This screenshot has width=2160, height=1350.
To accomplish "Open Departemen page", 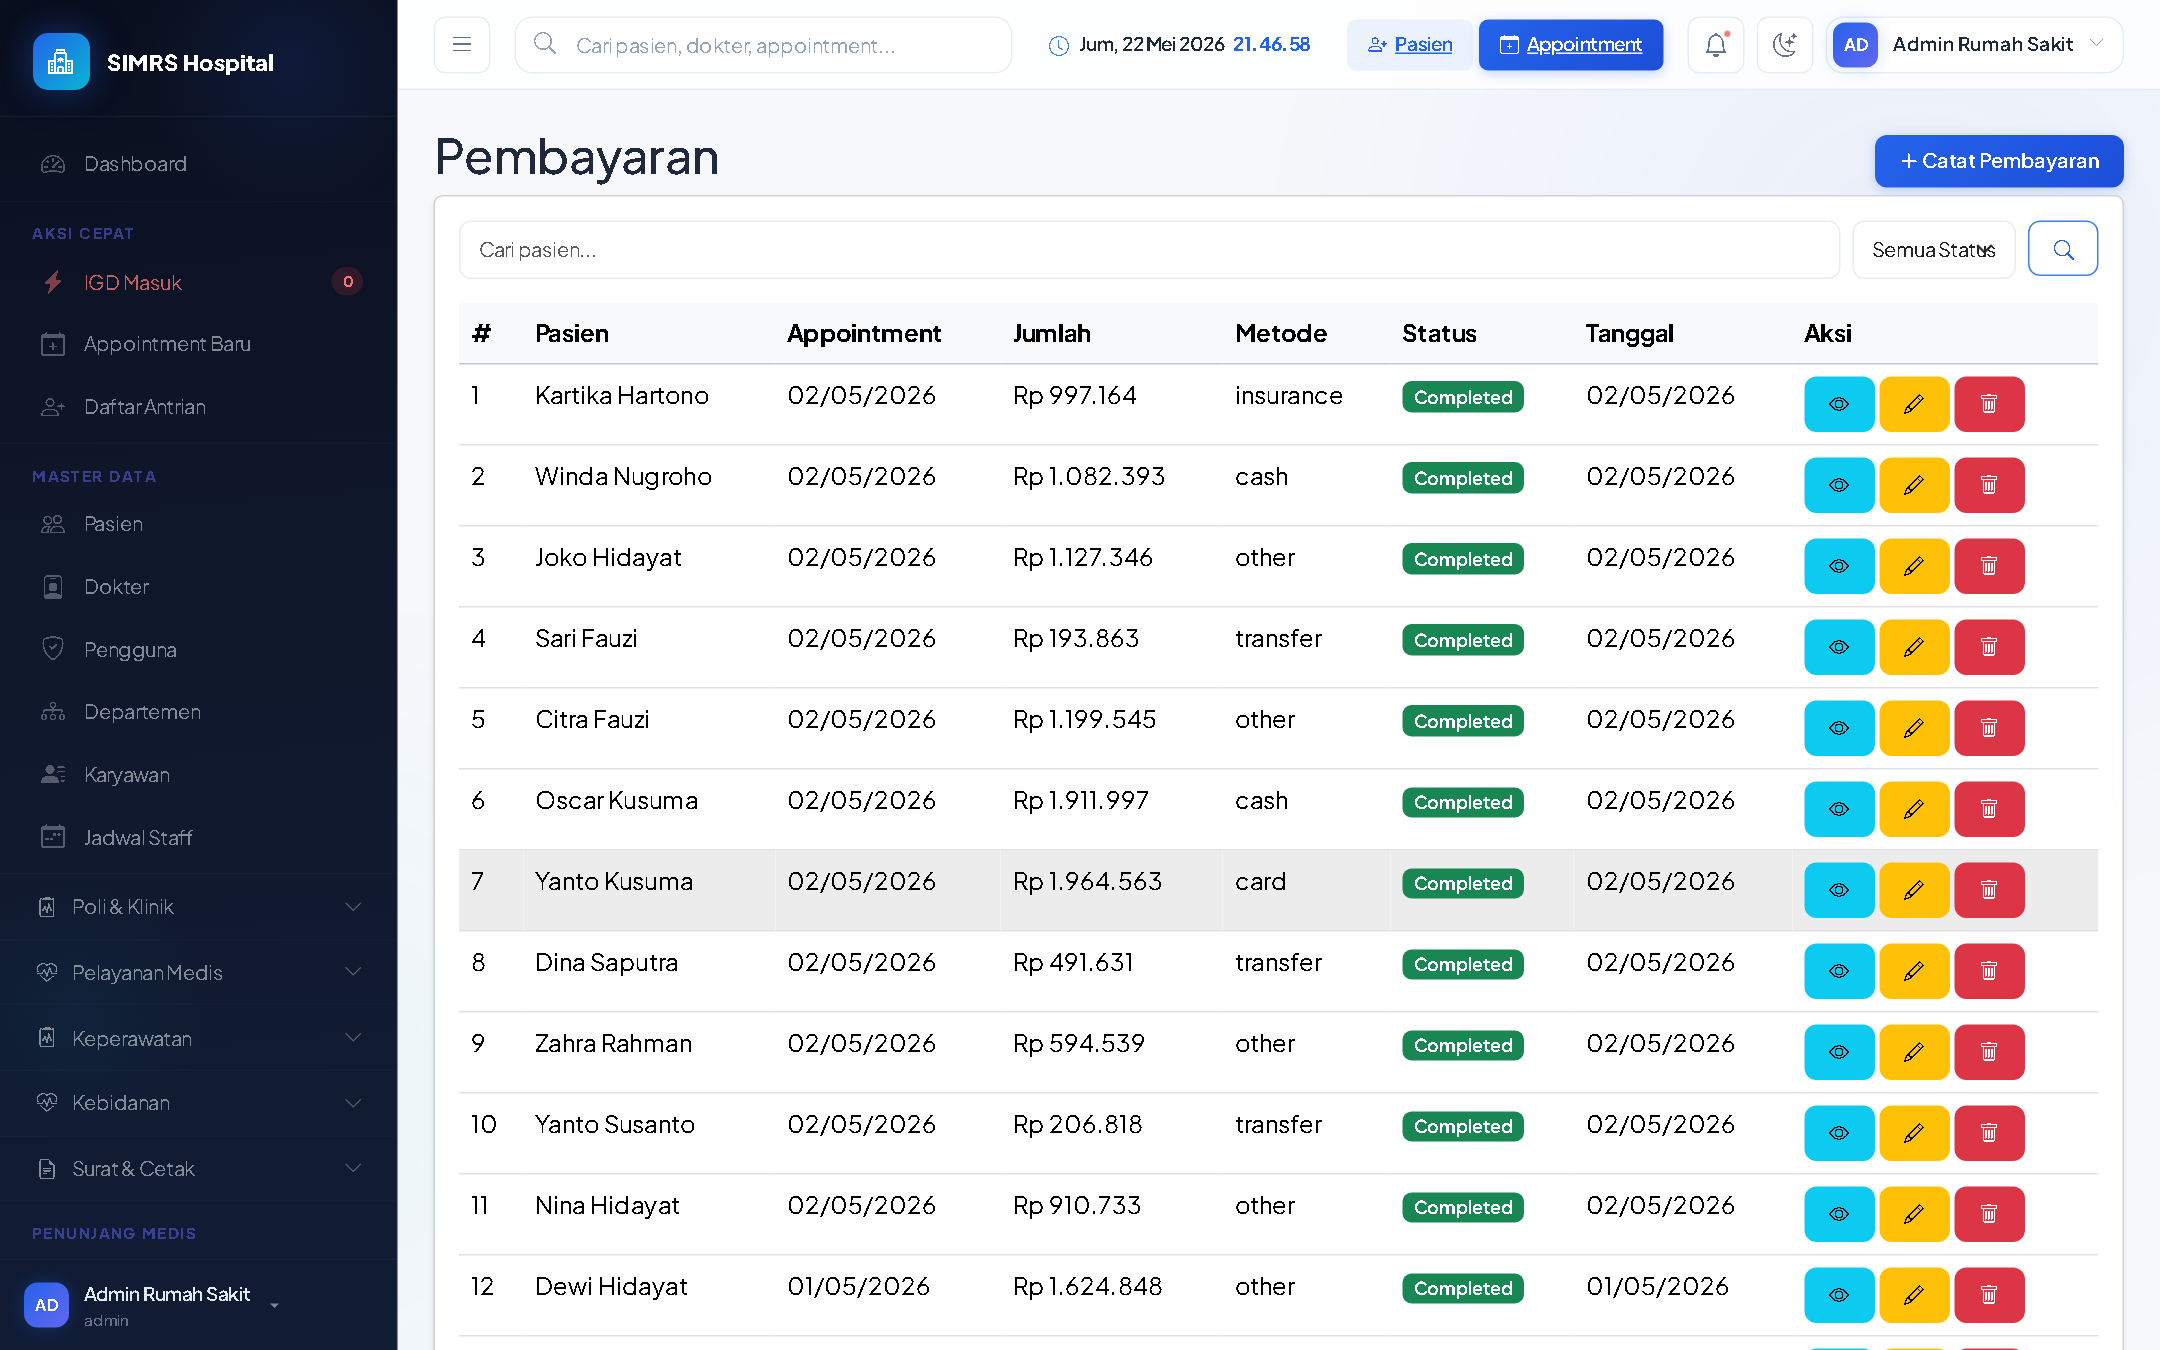I will [x=199, y=712].
